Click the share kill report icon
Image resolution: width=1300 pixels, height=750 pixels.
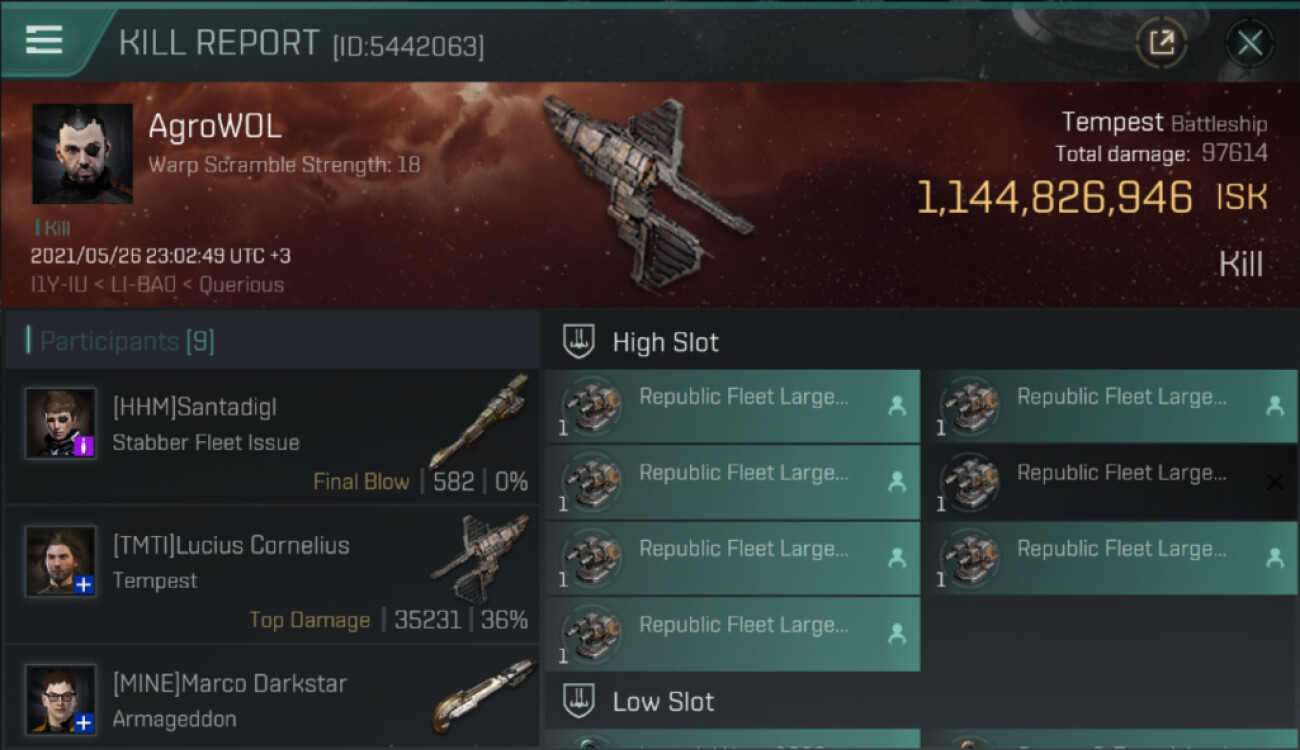1161,42
